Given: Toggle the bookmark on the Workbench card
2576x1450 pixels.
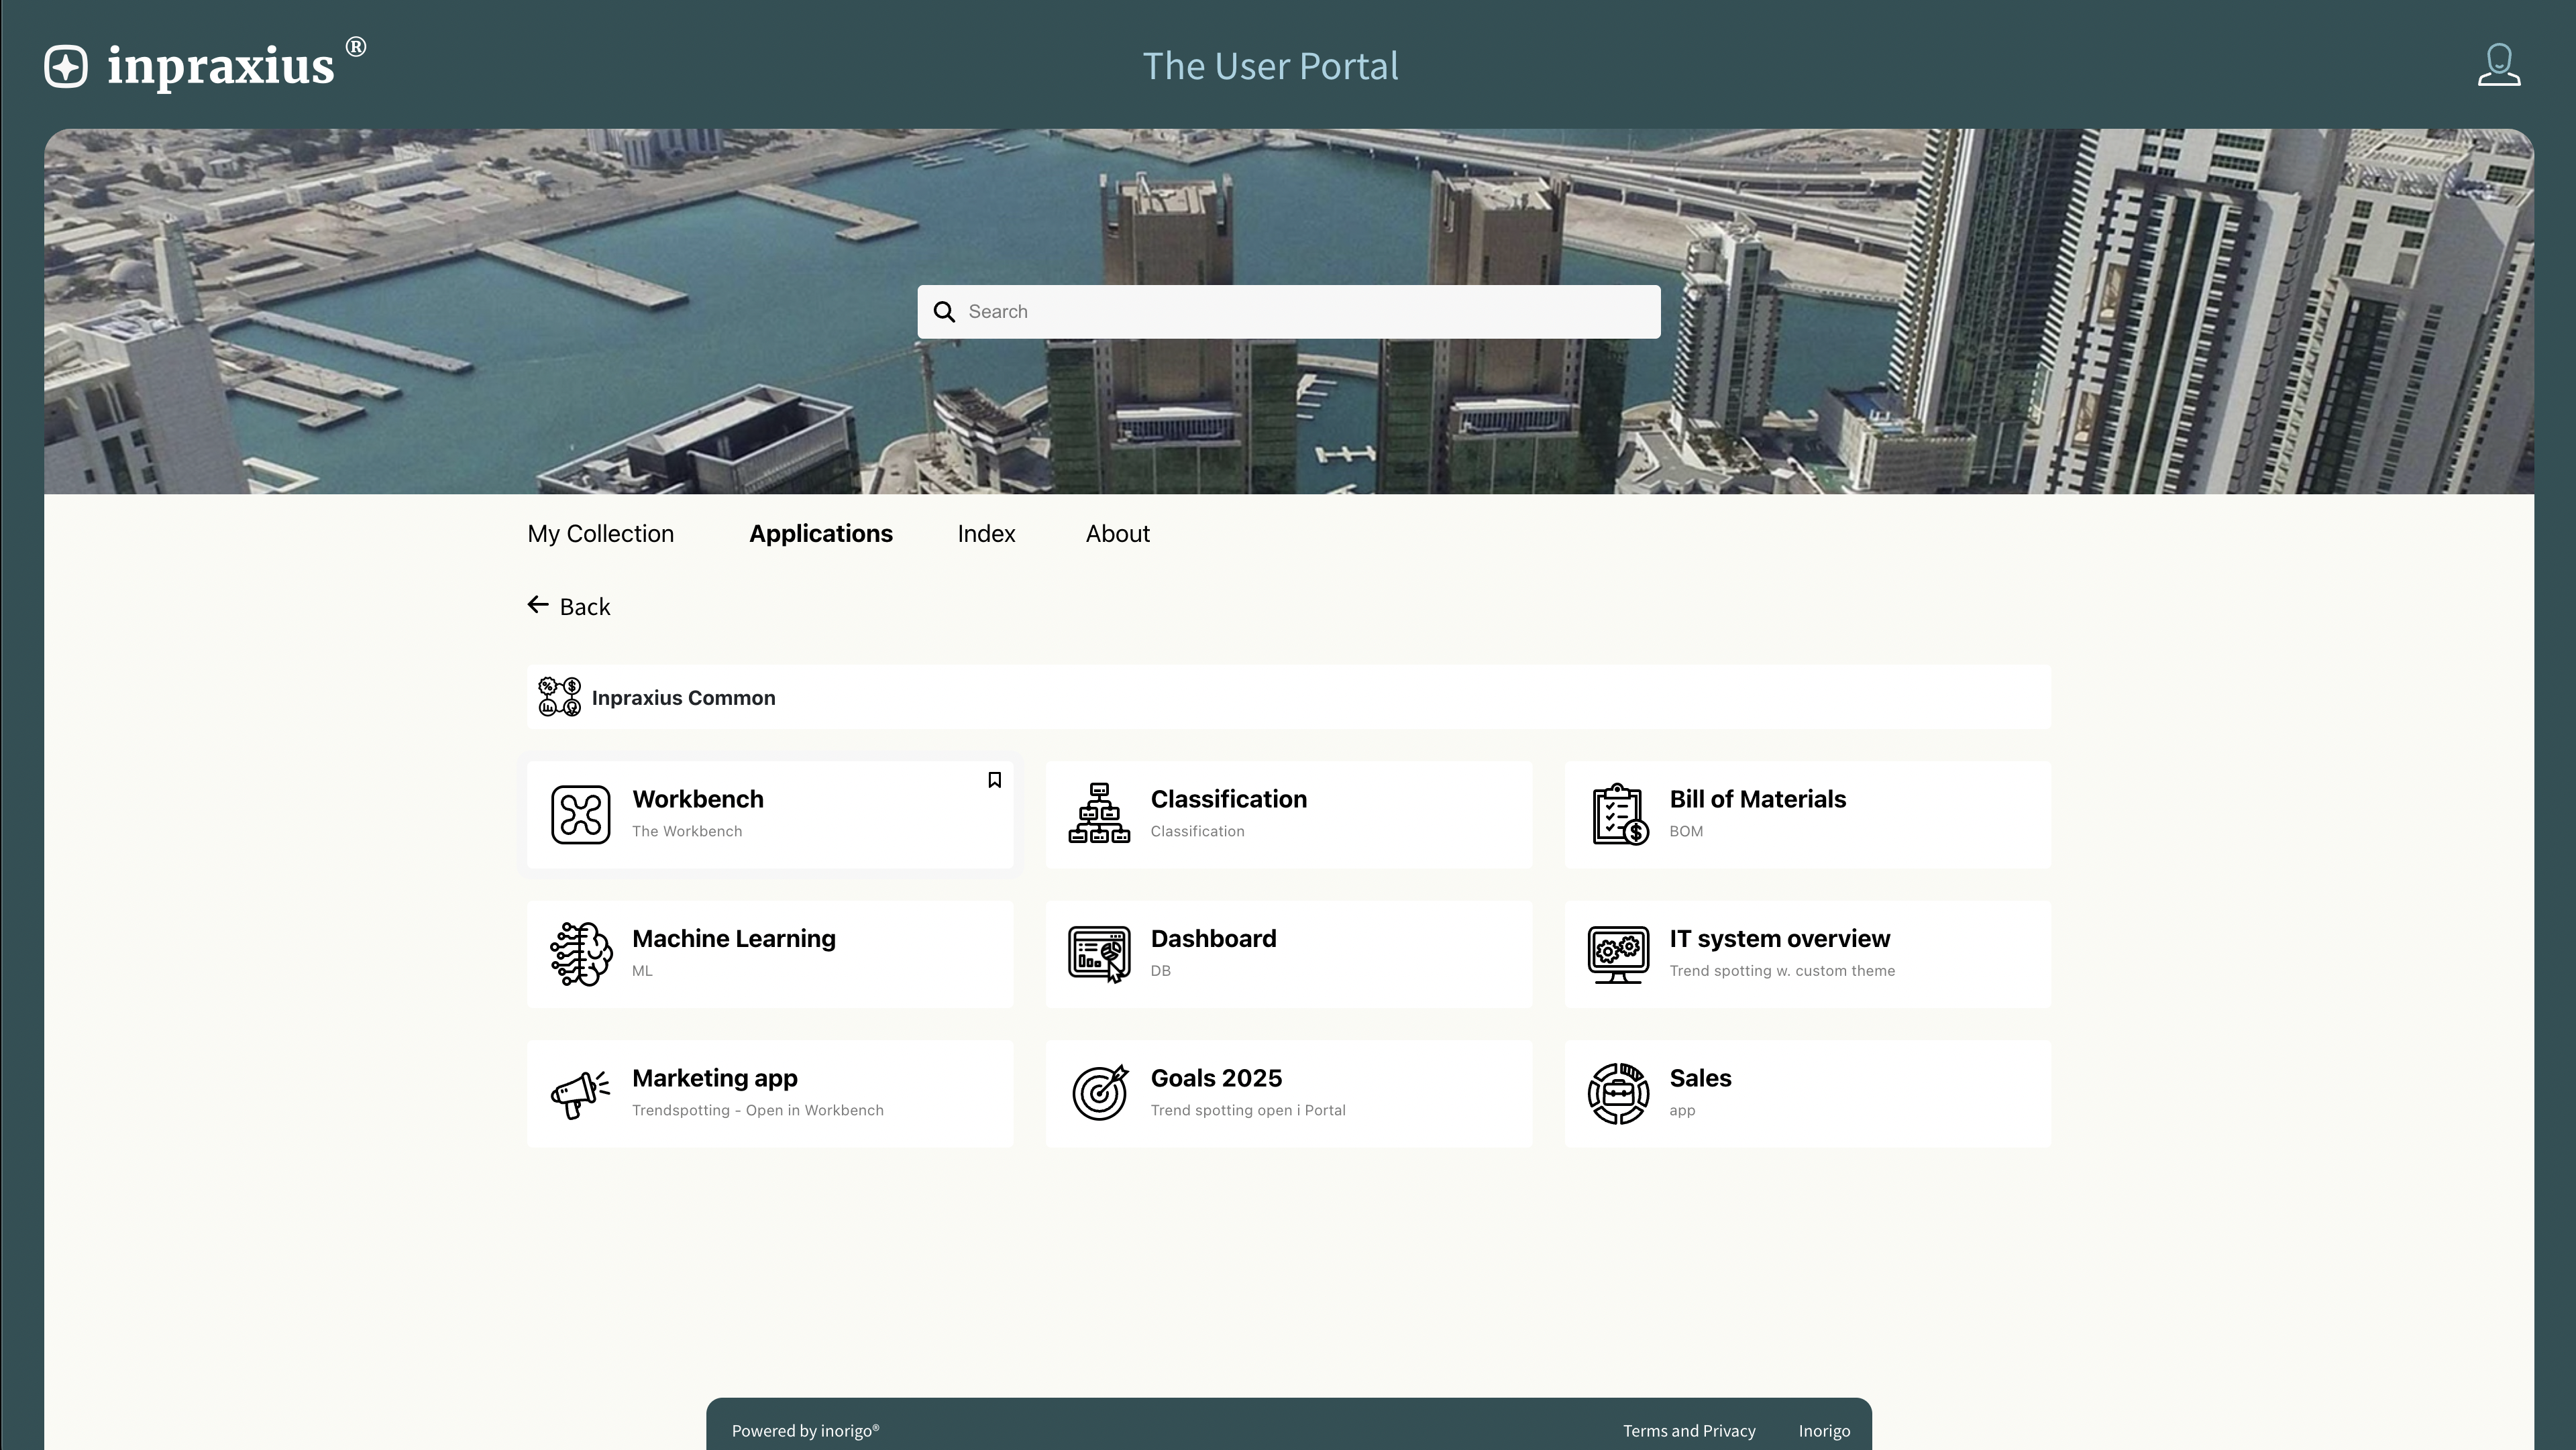Looking at the screenshot, I should point(994,780).
